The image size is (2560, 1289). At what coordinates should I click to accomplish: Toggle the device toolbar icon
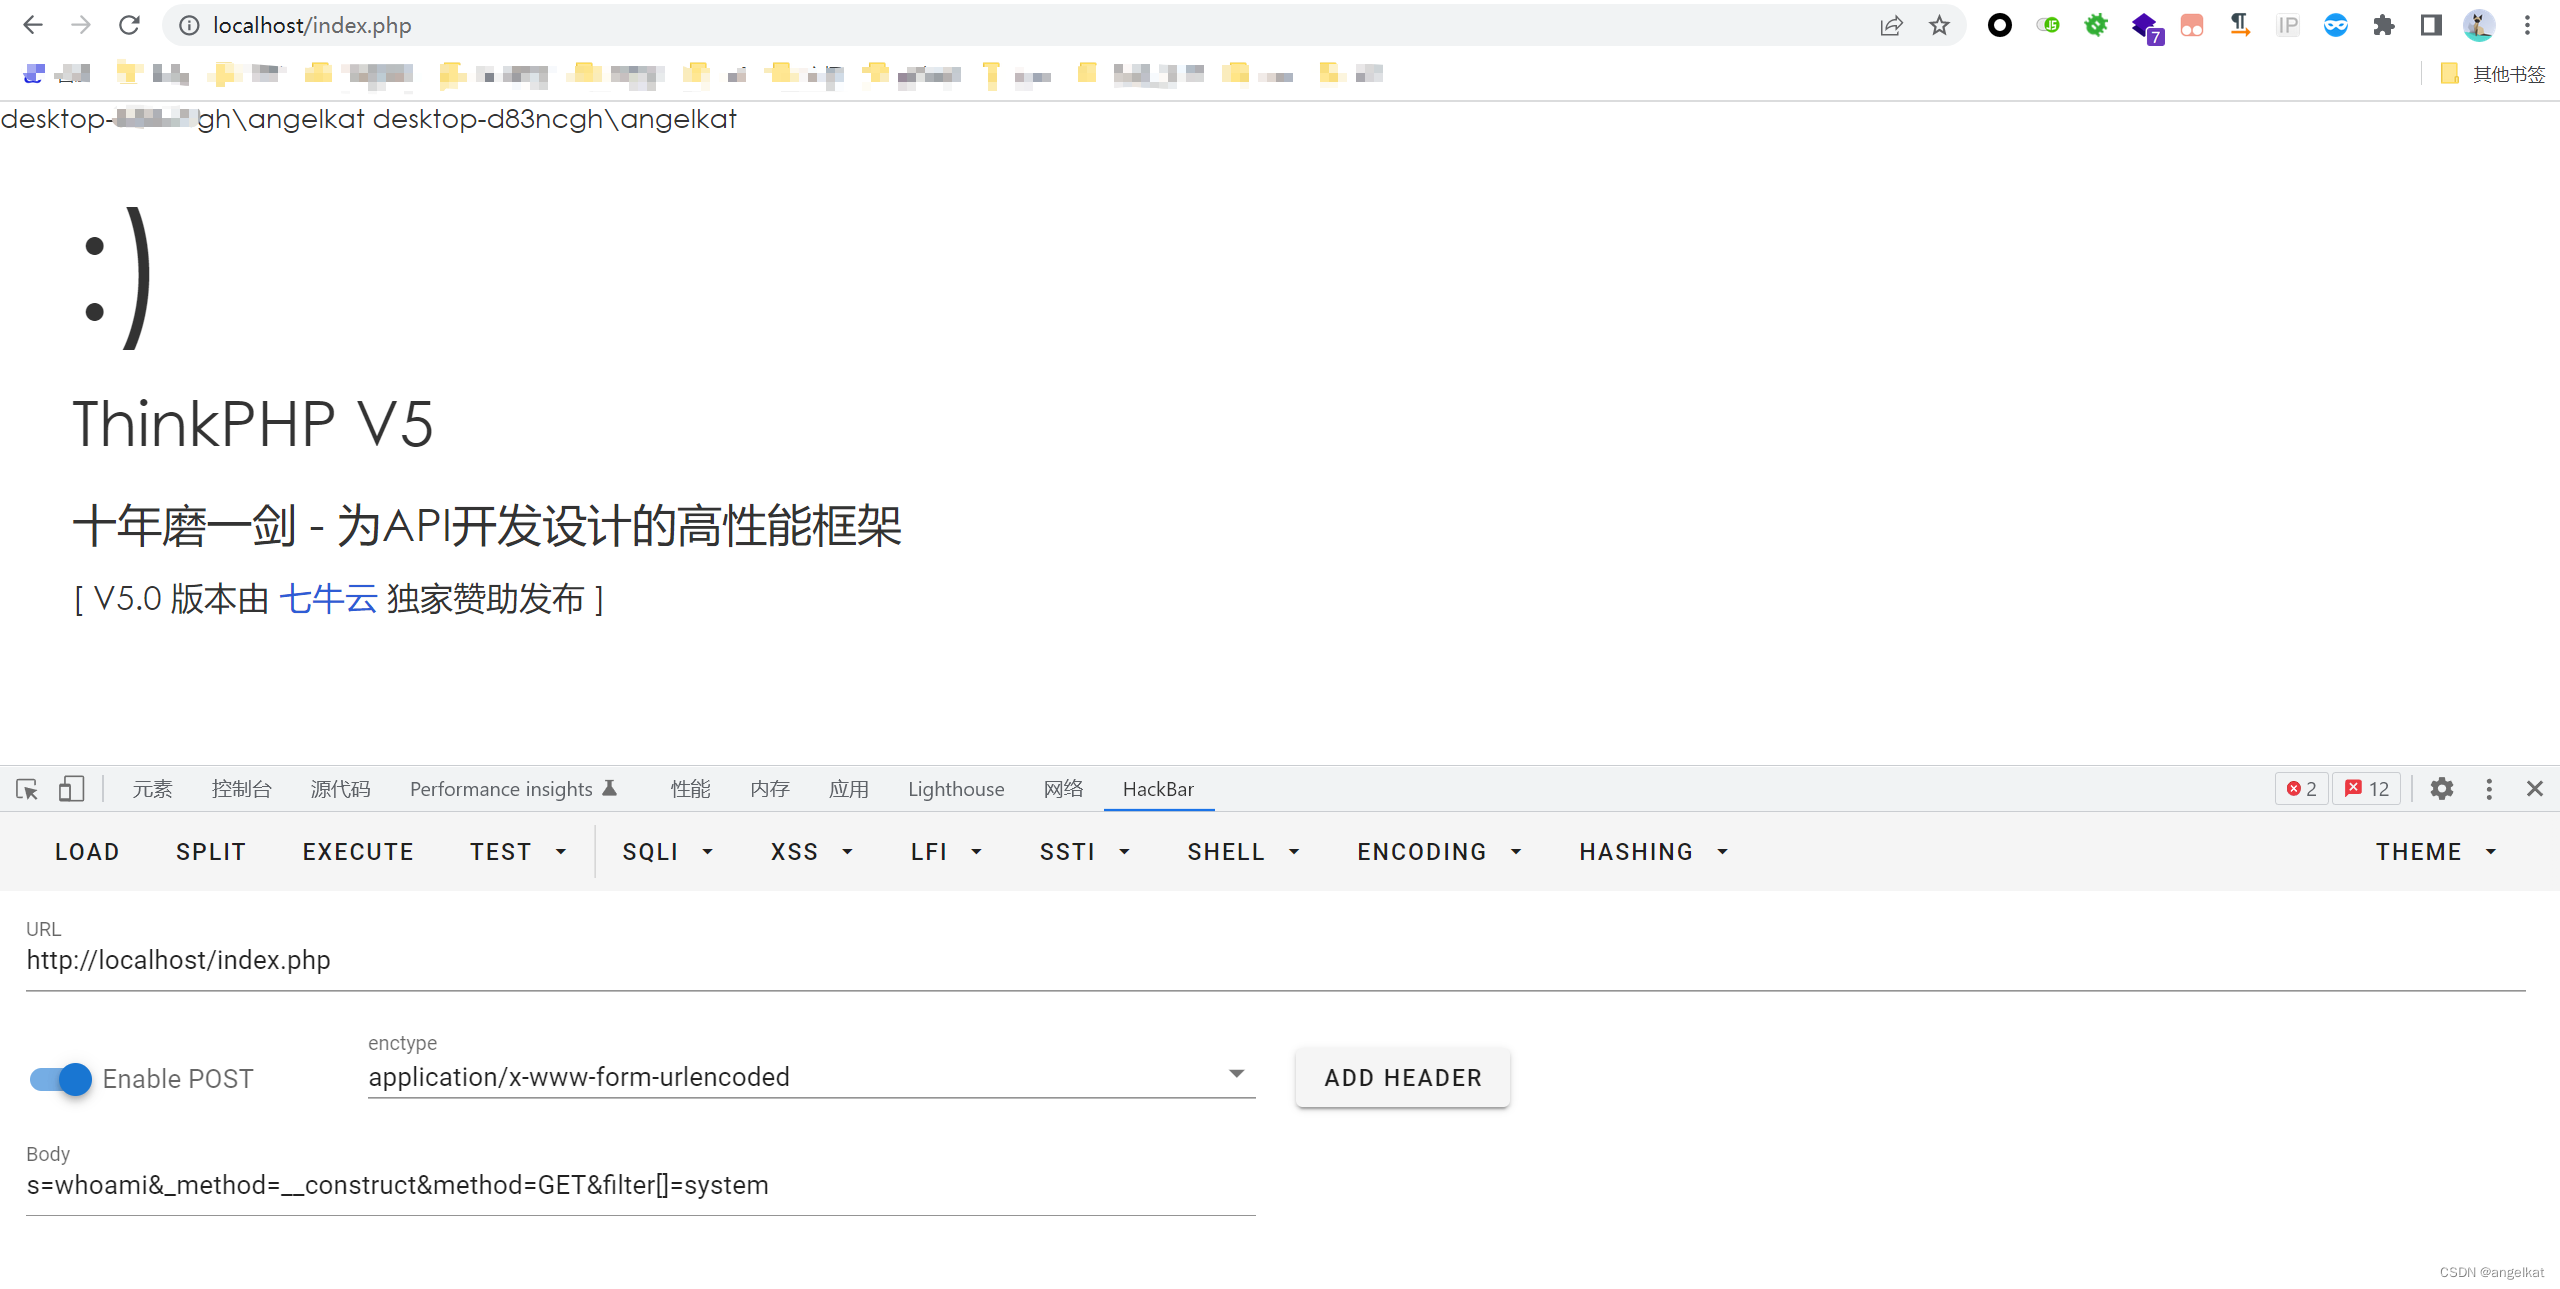click(x=71, y=789)
